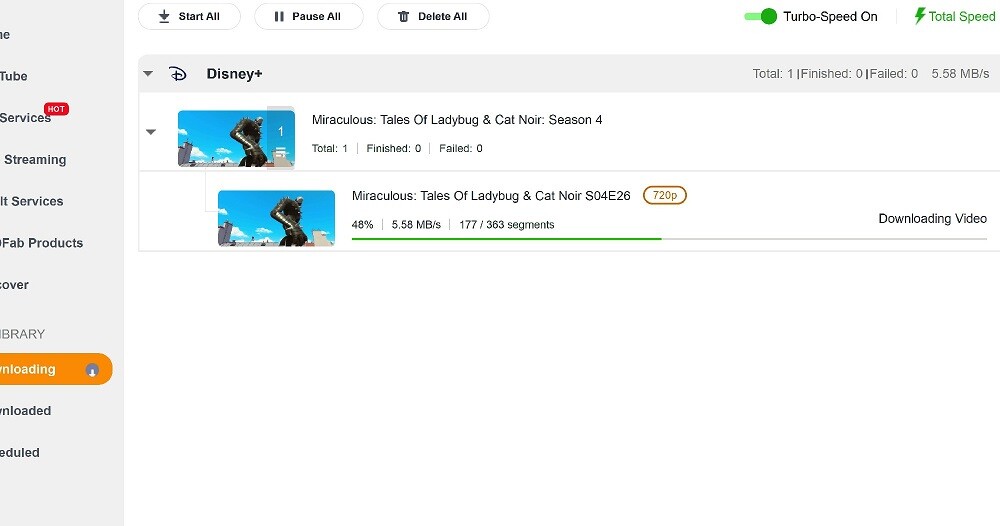Collapse the Miraculous Season 4 episode list
Screen dimensions: 1000x526
[x=151, y=132]
